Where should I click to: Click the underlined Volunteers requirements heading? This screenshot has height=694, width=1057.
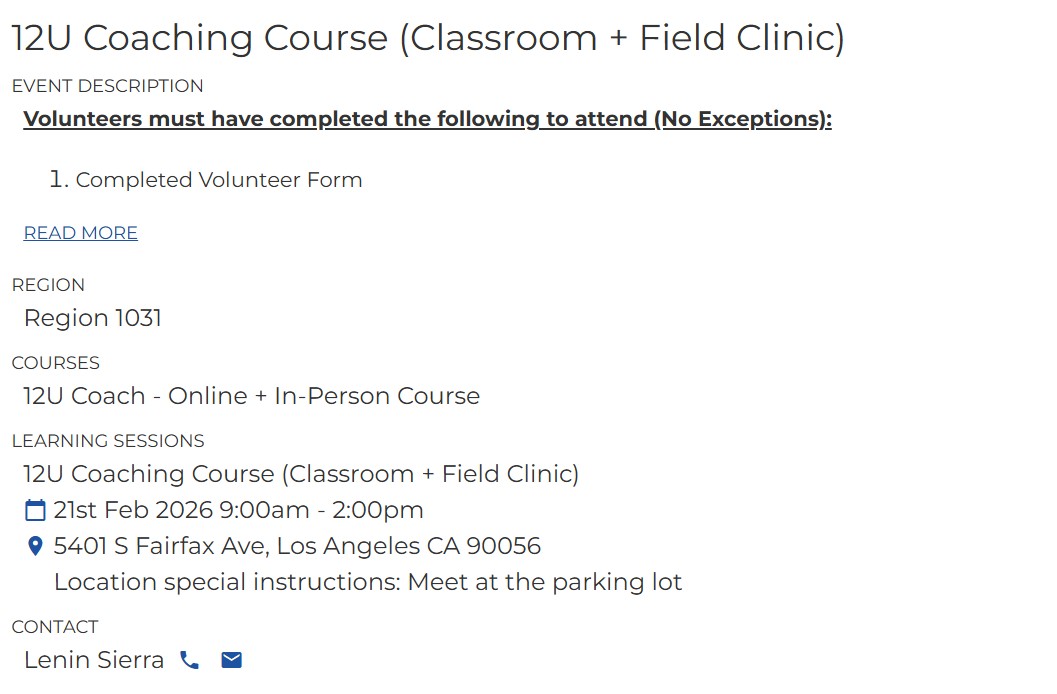click(427, 119)
